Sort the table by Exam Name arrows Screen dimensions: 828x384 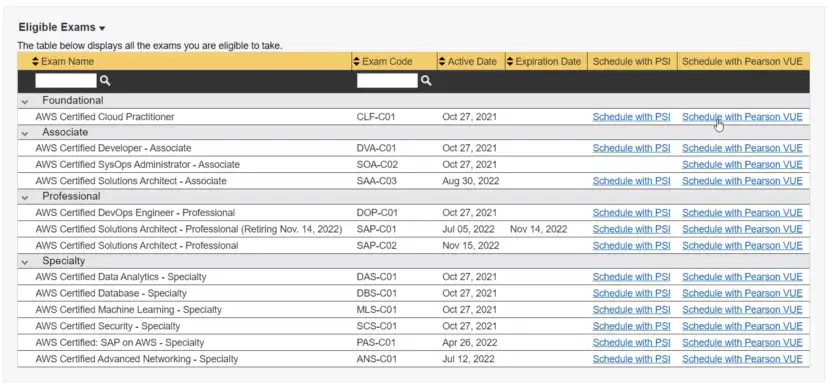point(35,61)
